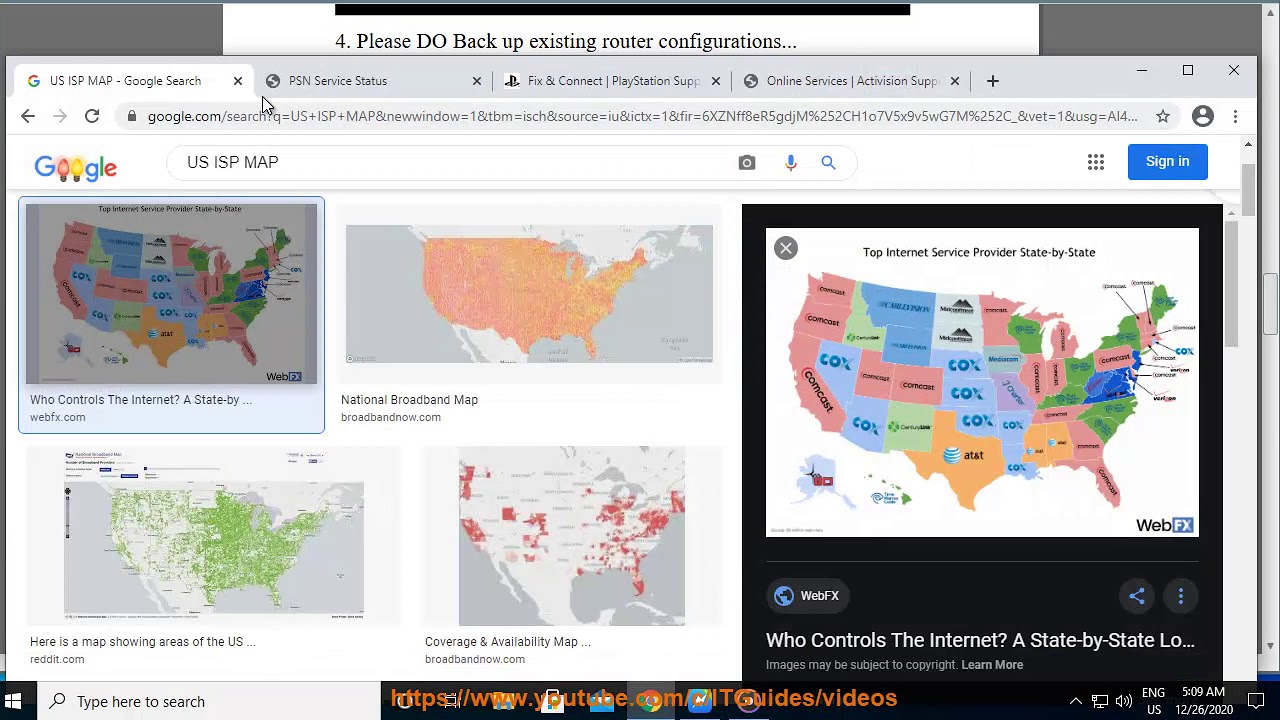Viewport: 1280px width, 720px height.
Task: Open a new browser tab
Action: coord(992,81)
